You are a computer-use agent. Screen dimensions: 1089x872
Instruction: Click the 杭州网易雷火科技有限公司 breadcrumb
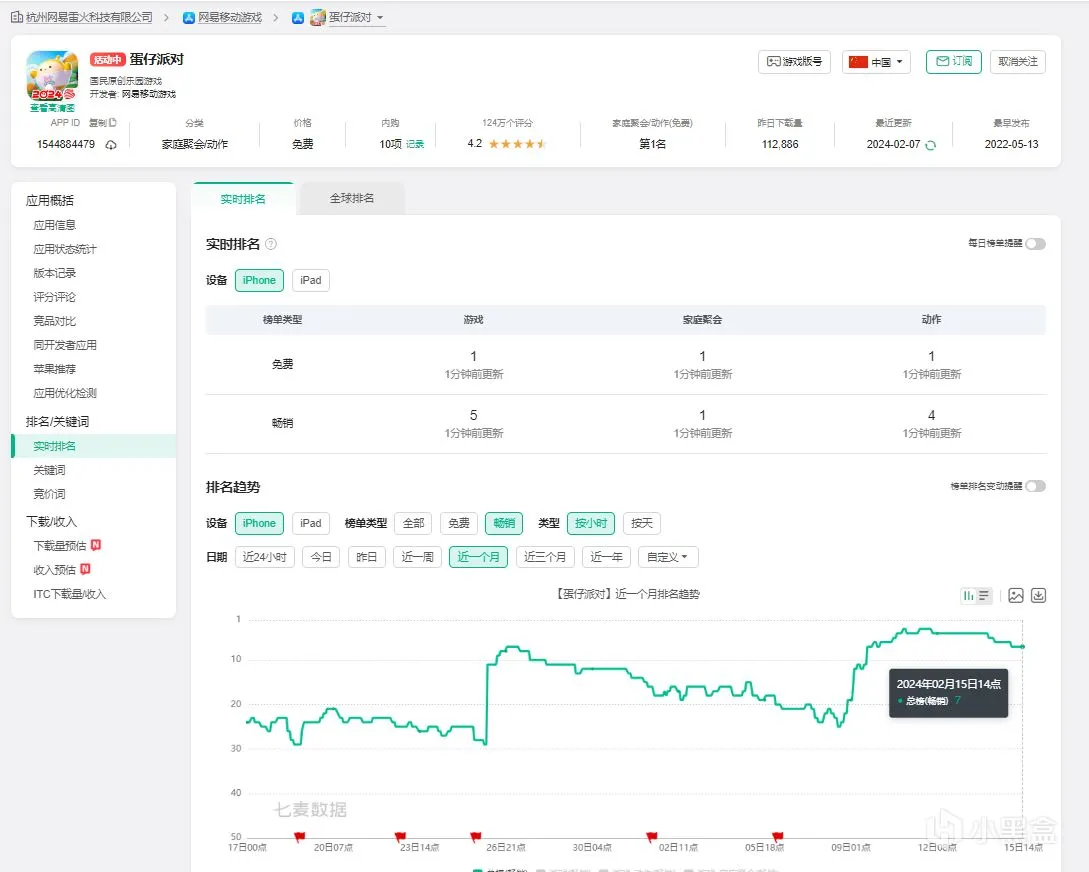pyautogui.click(x=89, y=17)
